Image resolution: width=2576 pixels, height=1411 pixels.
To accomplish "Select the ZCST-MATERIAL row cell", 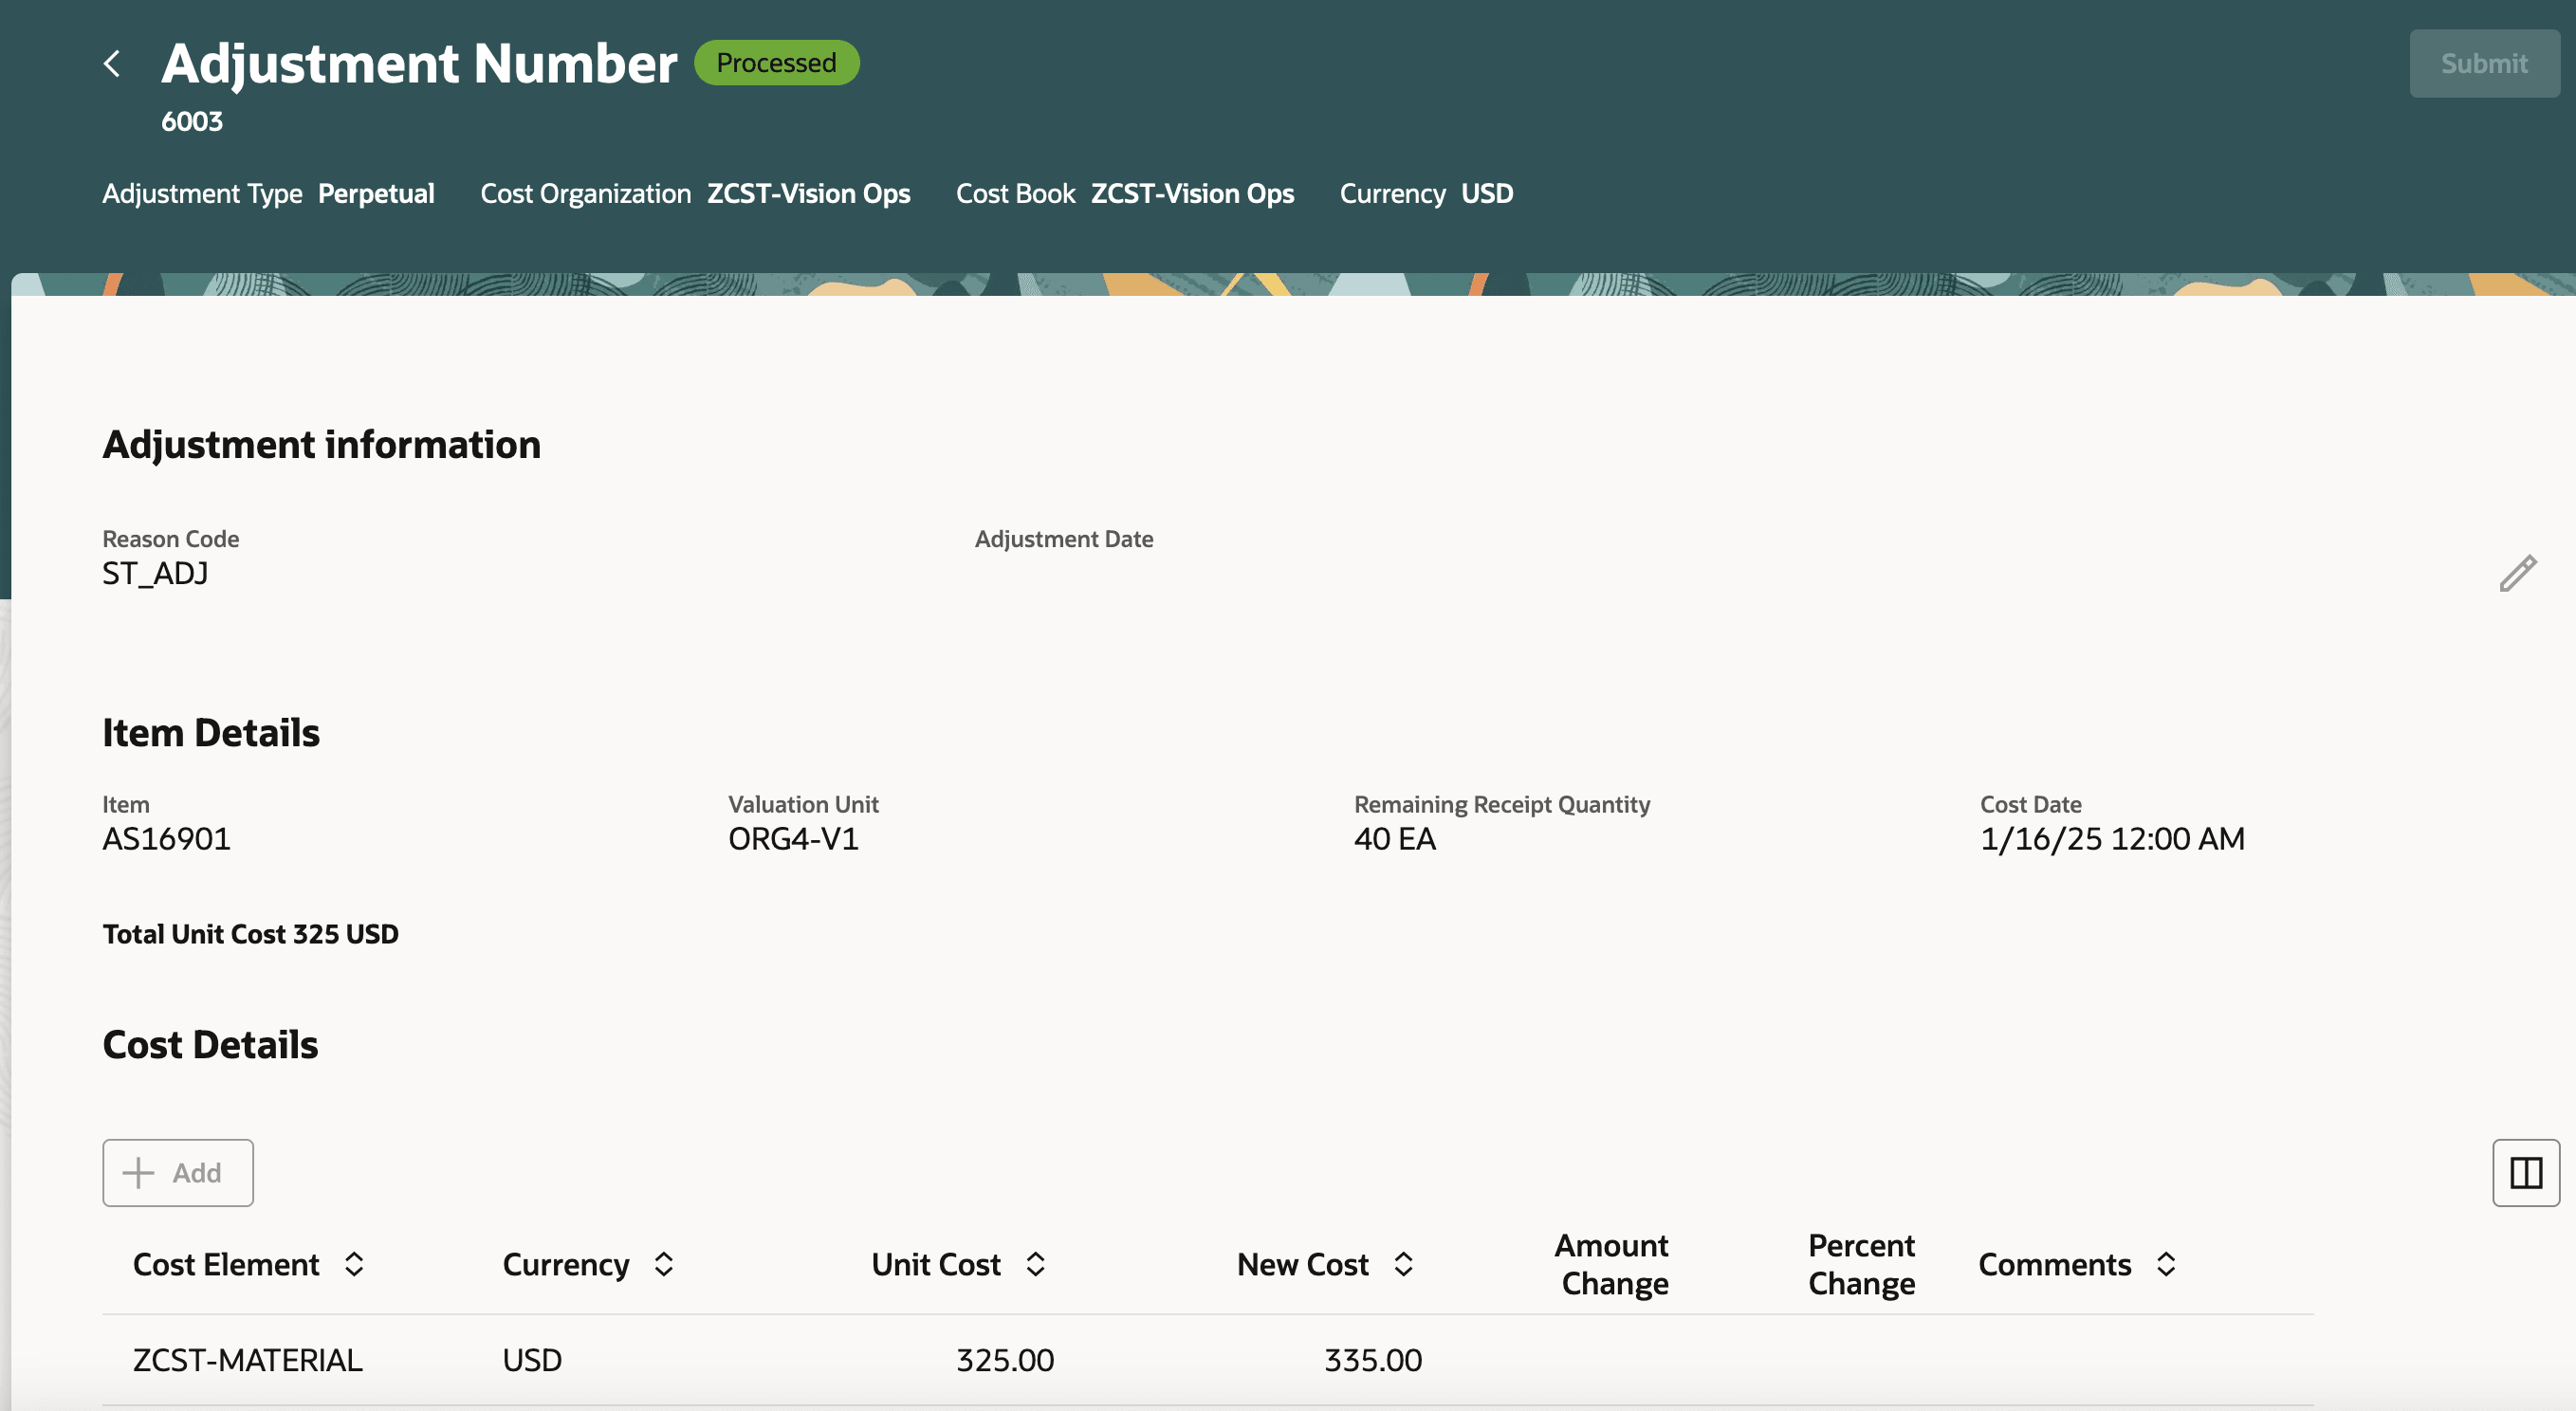I will (x=247, y=1360).
